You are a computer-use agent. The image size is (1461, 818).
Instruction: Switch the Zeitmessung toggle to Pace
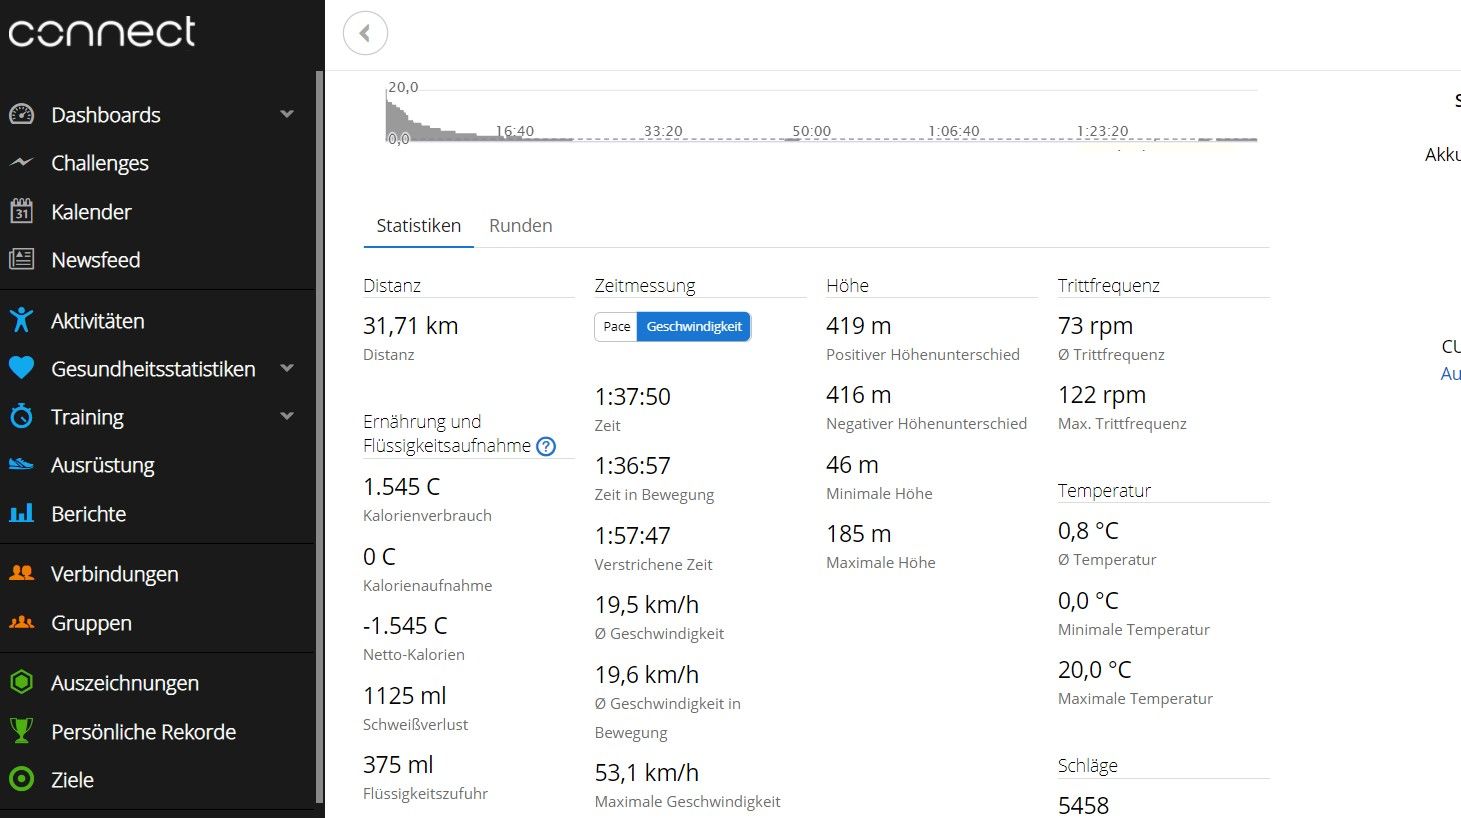tap(616, 327)
